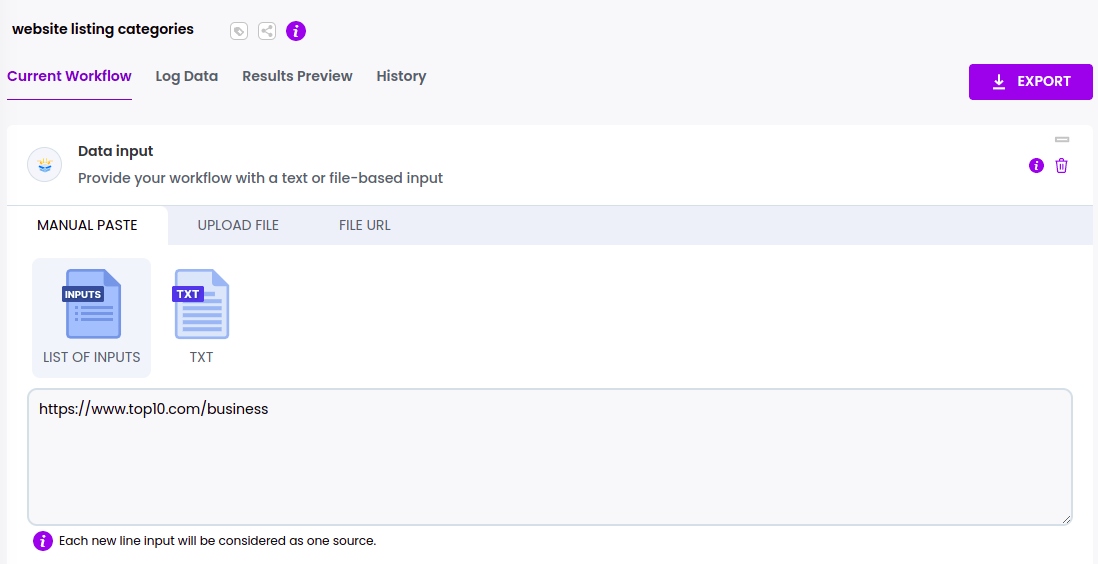Click the info icon above the trash icon
Screen dimensions: 1098x564
[x=1036, y=166]
